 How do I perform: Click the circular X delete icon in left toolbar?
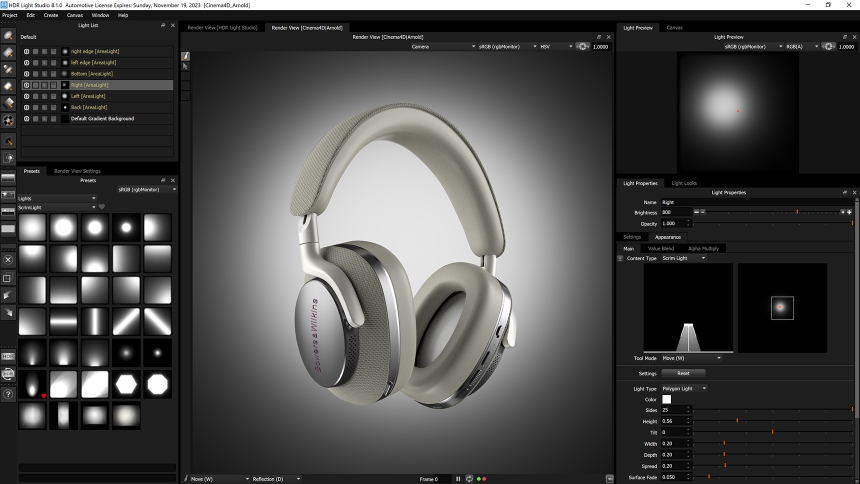(x=8, y=260)
